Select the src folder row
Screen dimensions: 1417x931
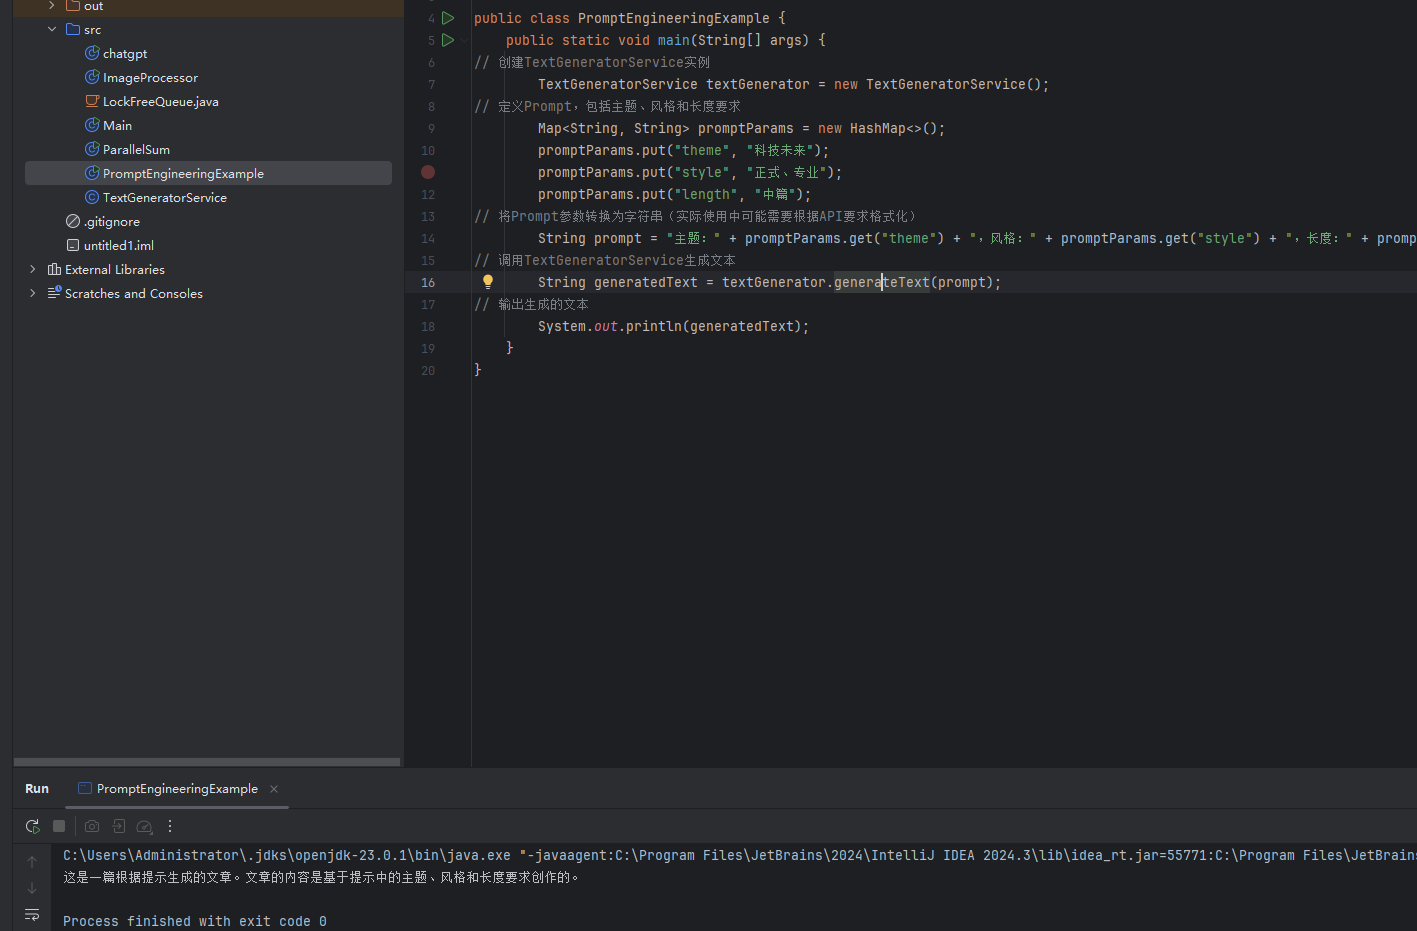[208, 29]
